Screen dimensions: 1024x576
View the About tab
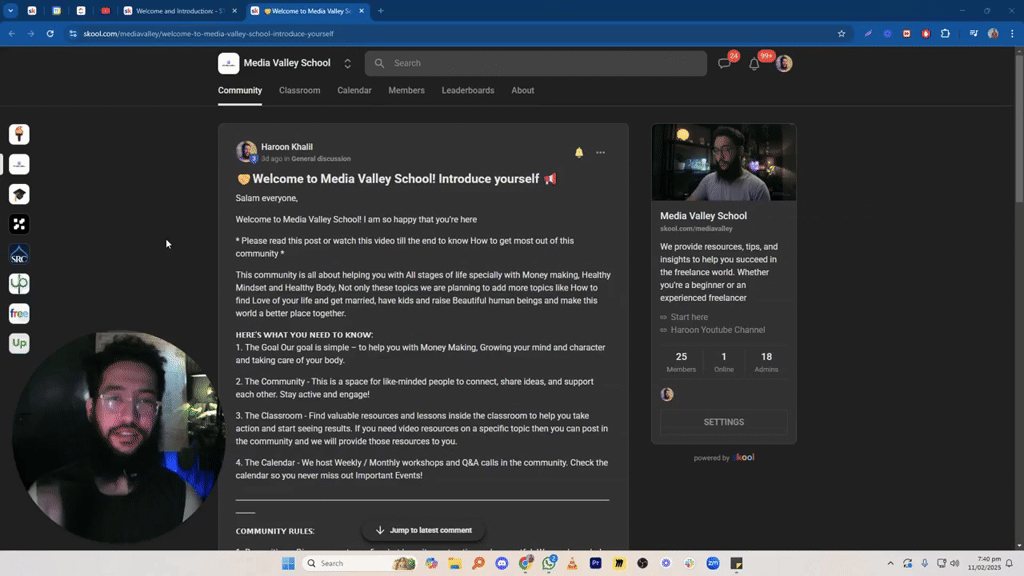522,91
